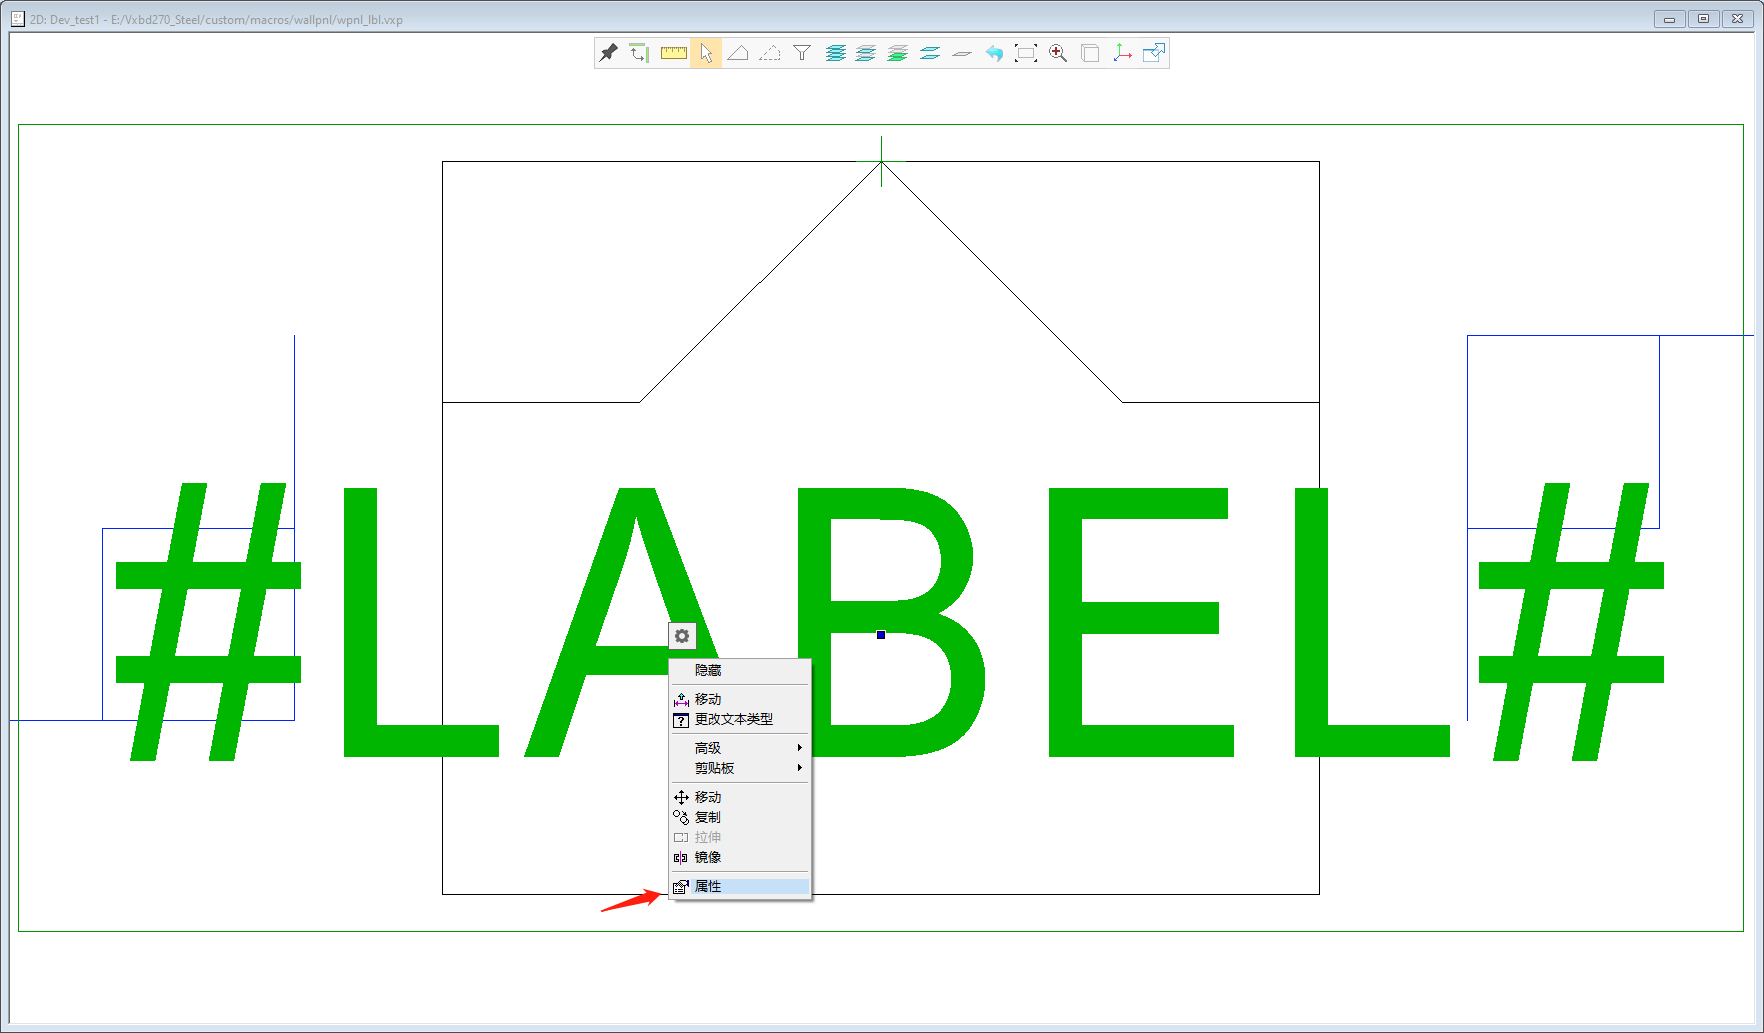Image resolution: width=1764 pixels, height=1033 pixels.
Task: Click the blue undo arrow icon
Action: tap(994, 53)
